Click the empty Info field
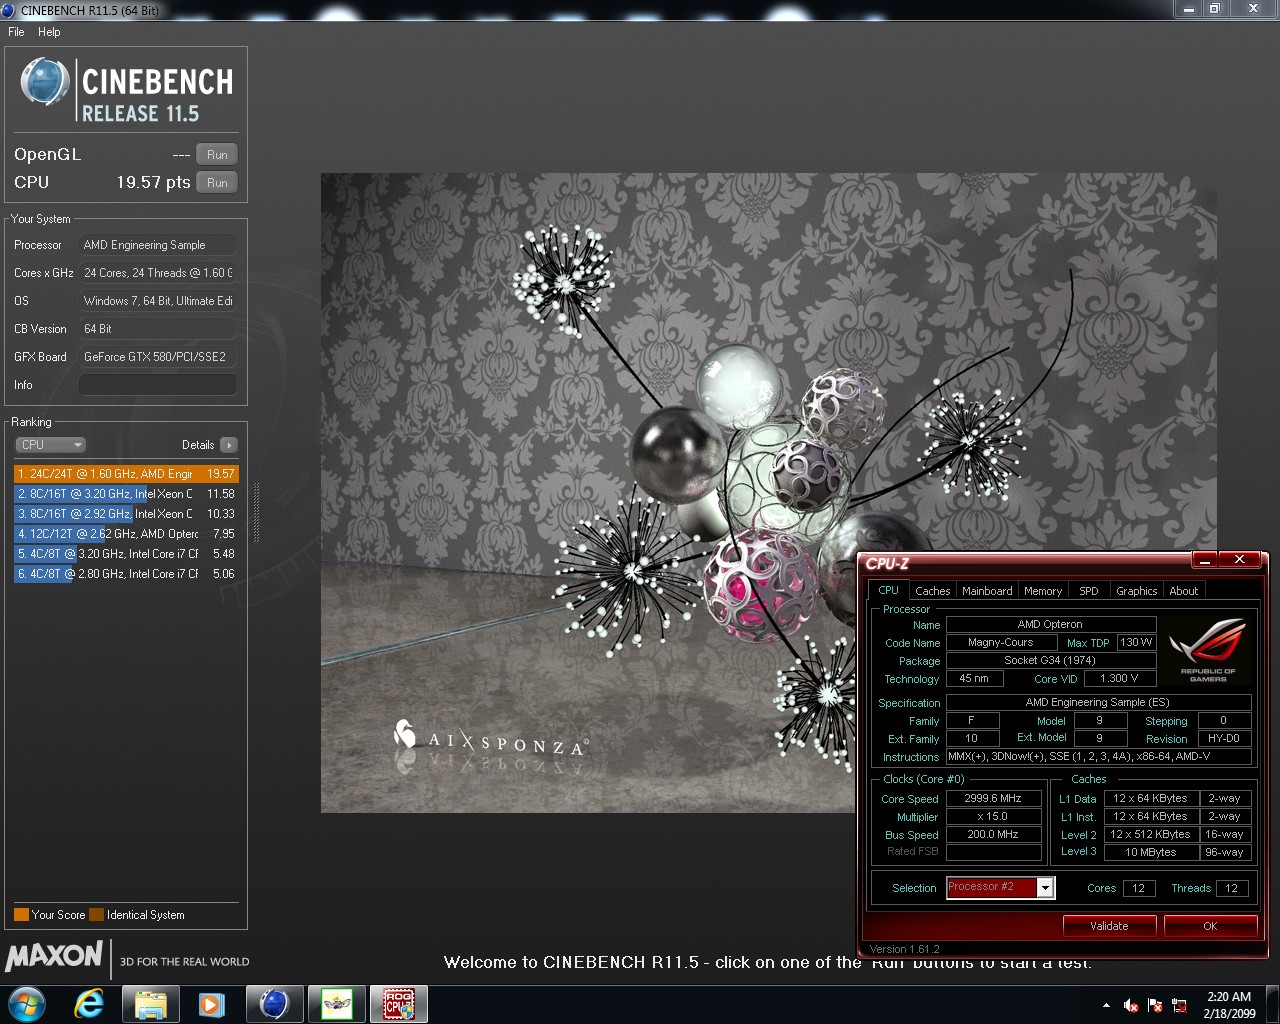The width and height of the screenshot is (1280, 1024). pos(158,385)
